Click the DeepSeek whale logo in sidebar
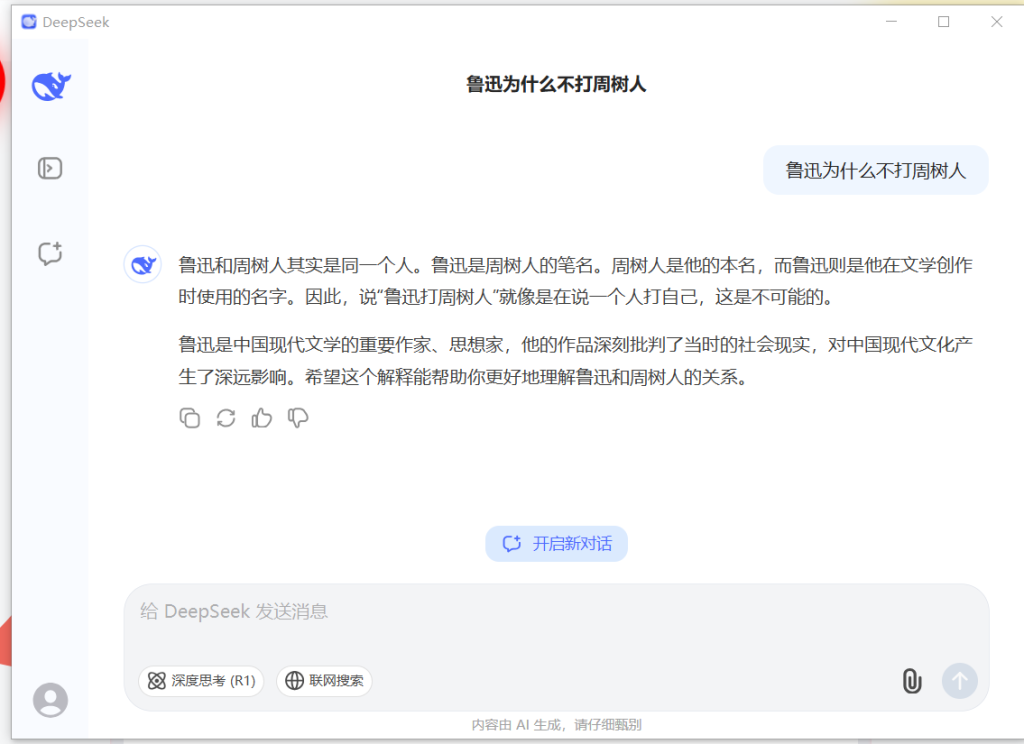The width and height of the screenshot is (1024, 744). 51,86
